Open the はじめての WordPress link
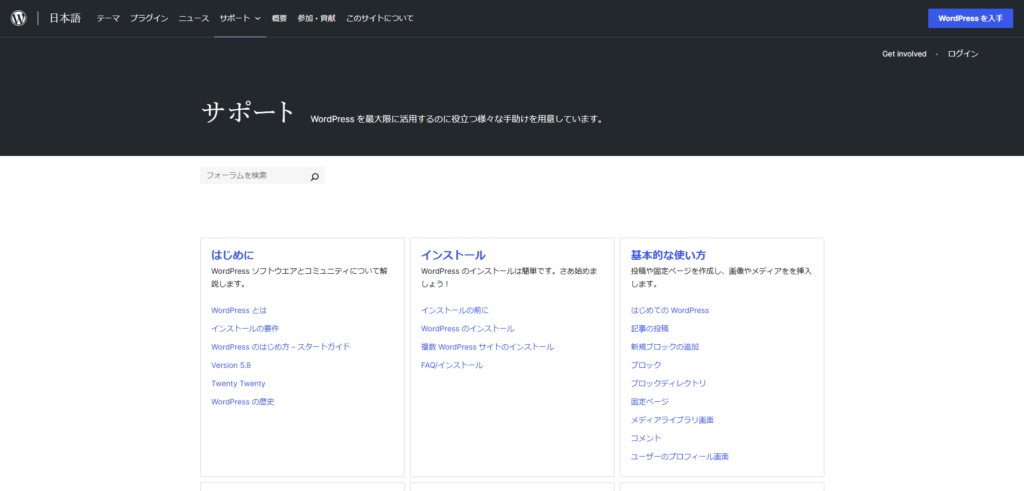 (x=670, y=310)
